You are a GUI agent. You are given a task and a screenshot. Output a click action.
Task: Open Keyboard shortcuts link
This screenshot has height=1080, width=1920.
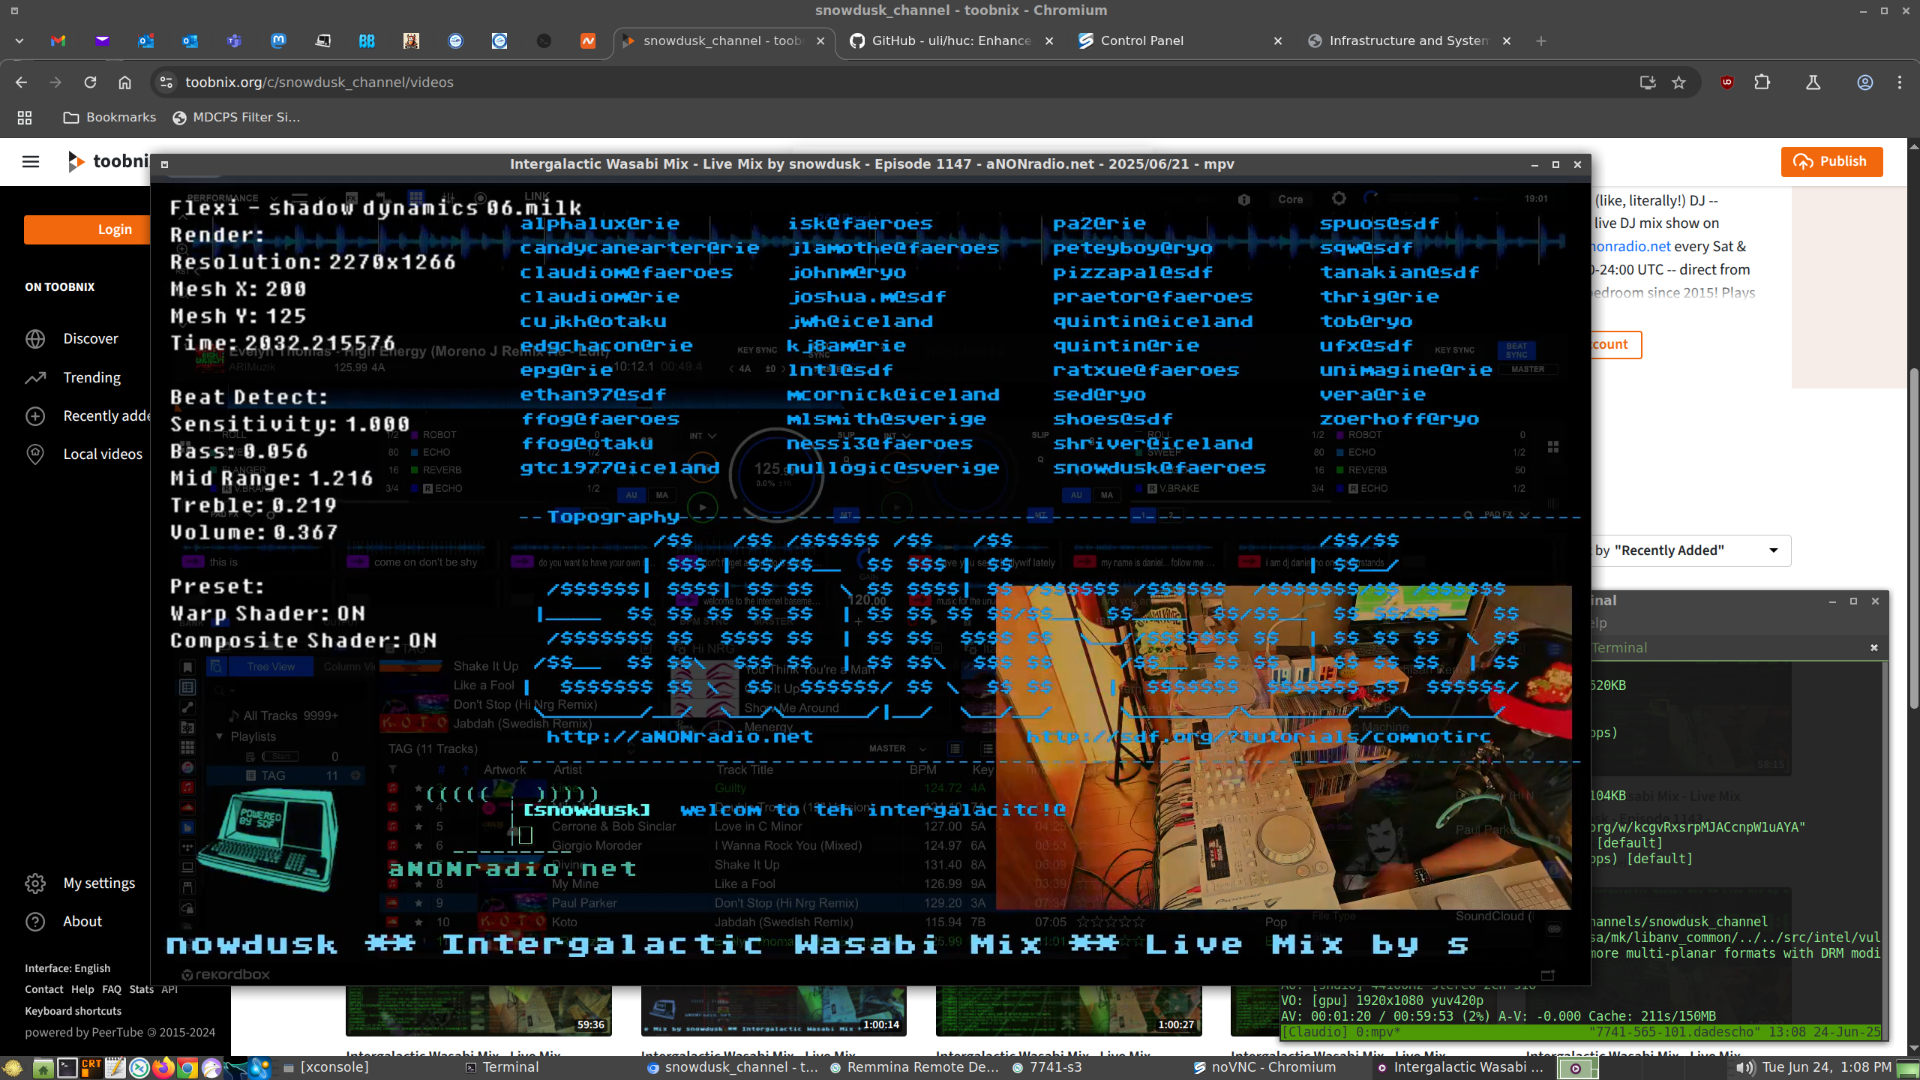pos(73,1011)
